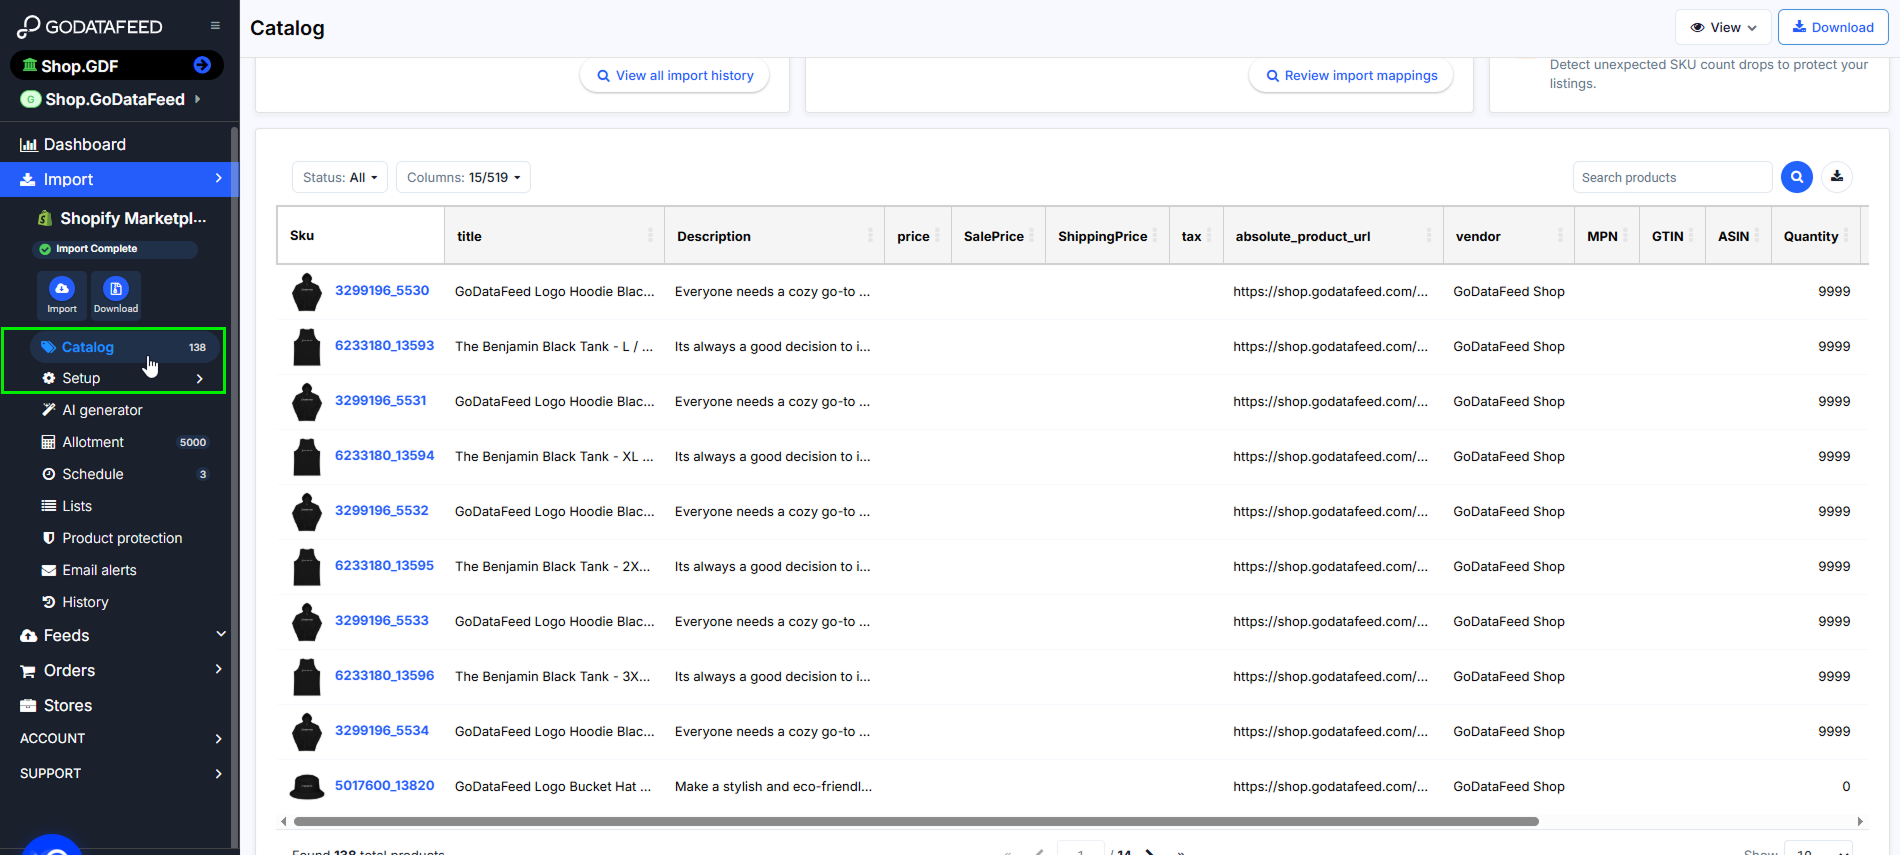Open the SKU link 6233180_13593
1900x855 pixels.
coord(384,346)
